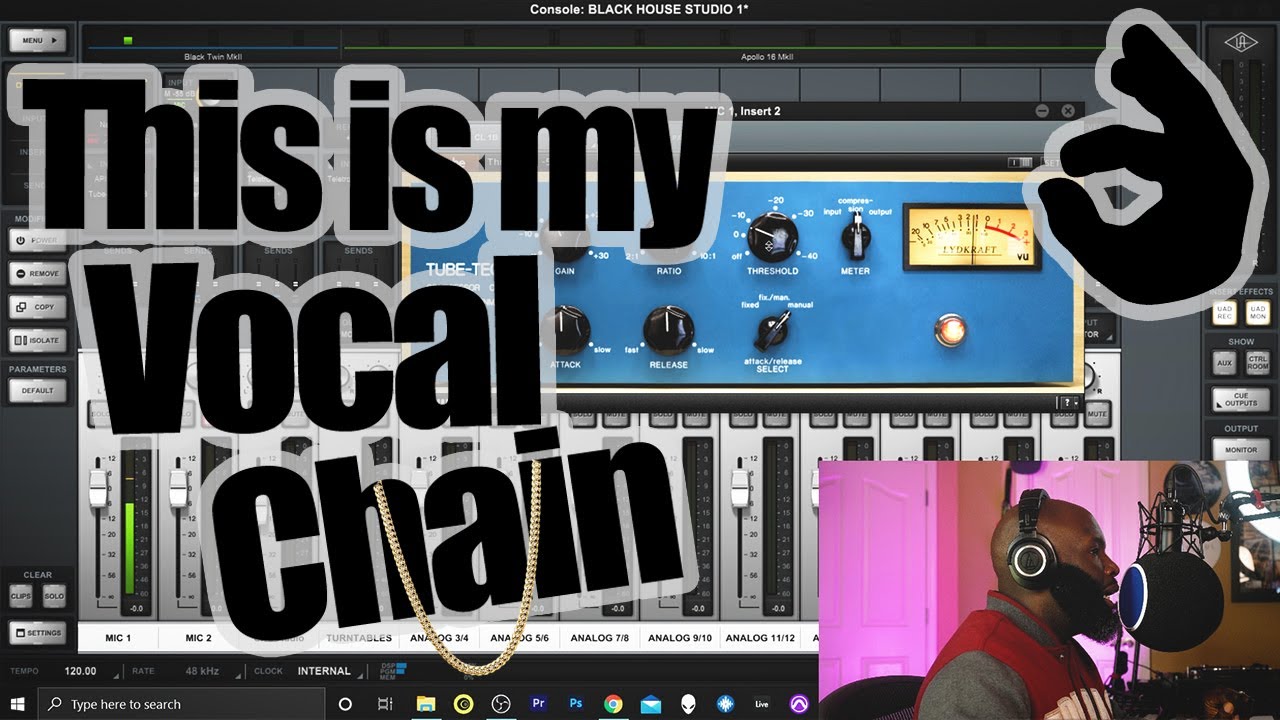Select the Black Twin MkII device label
Image resolution: width=1280 pixels, height=720 pixels.
point(213,57)
